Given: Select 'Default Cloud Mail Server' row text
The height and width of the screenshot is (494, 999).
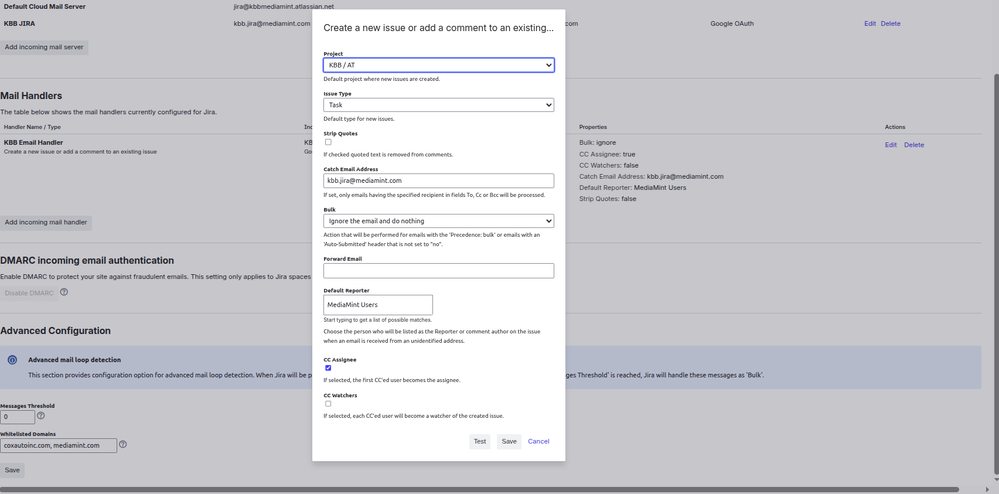Looking at the screenshot, I should coord(45,6).
